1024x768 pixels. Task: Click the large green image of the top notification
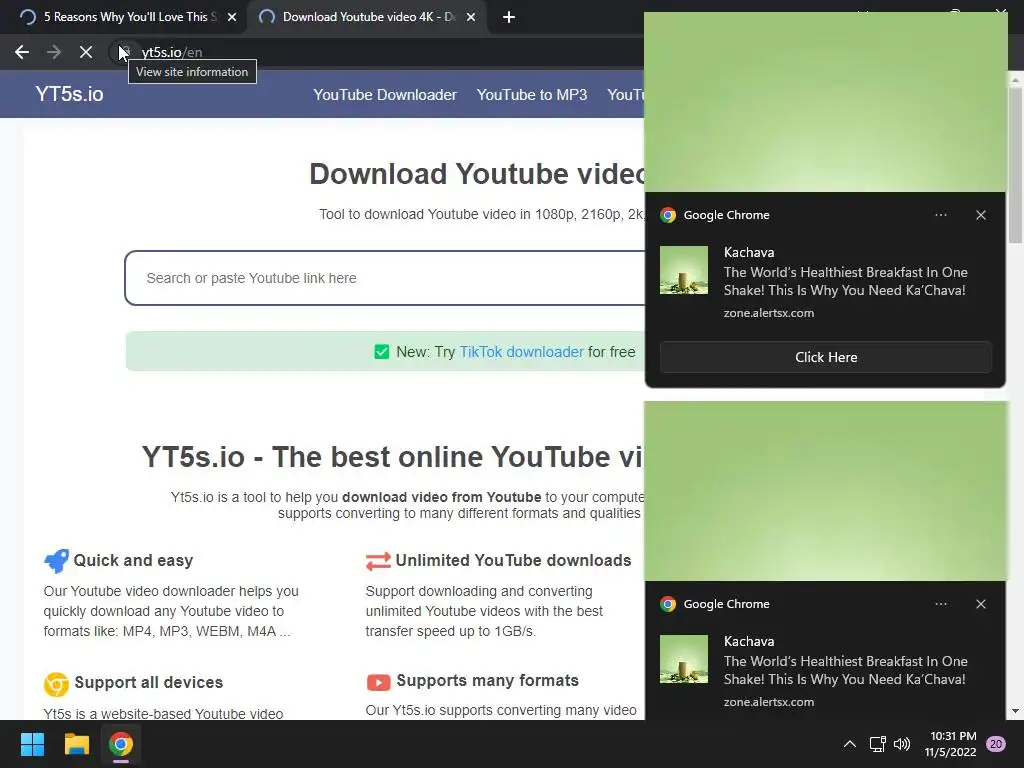pyautogui.click(x=825, y=102)
